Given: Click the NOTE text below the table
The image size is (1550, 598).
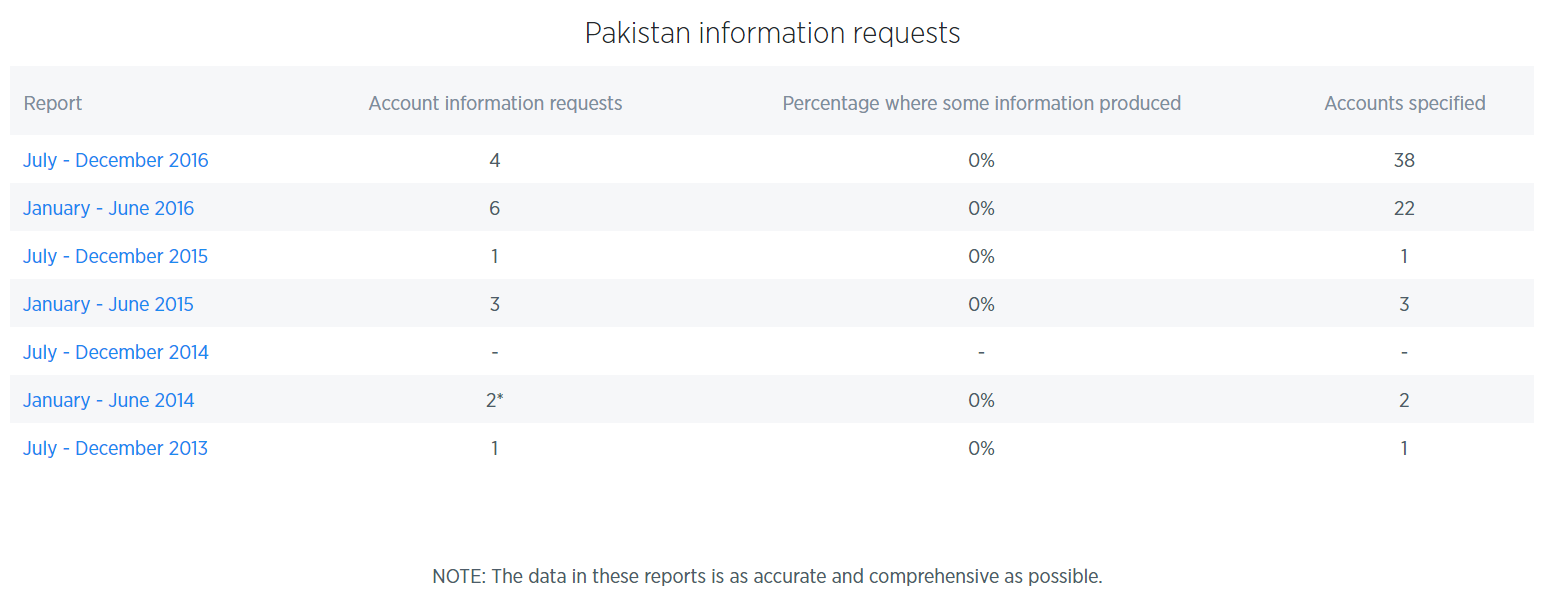Looking at the screenshot, I should 767,576.
